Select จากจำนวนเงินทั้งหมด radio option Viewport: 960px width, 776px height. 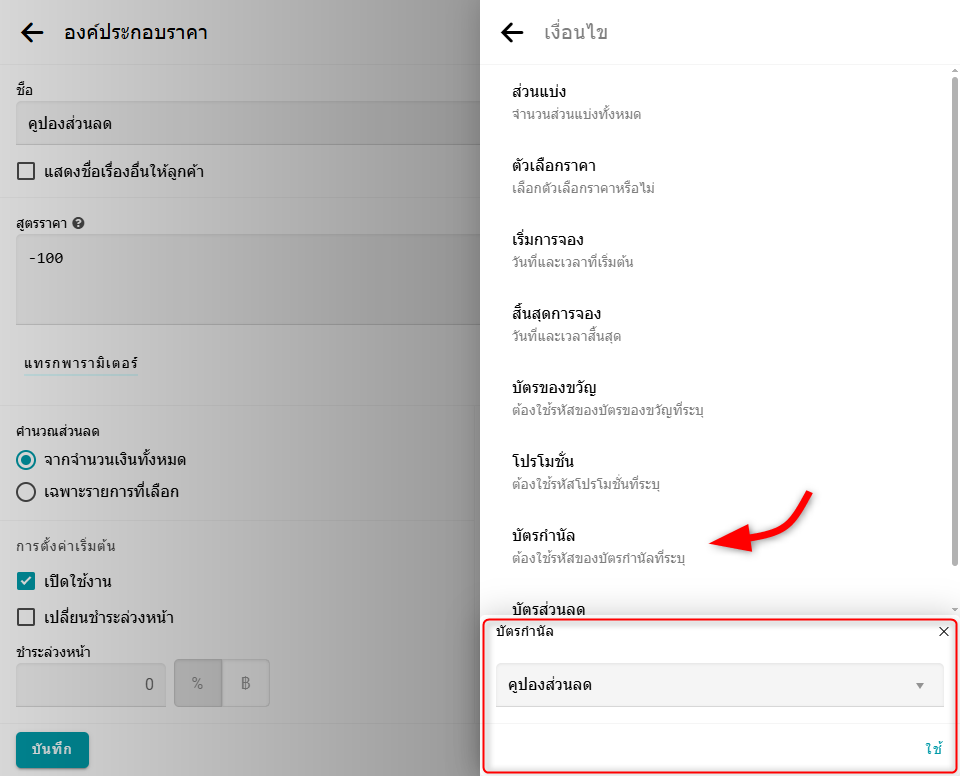26,460
